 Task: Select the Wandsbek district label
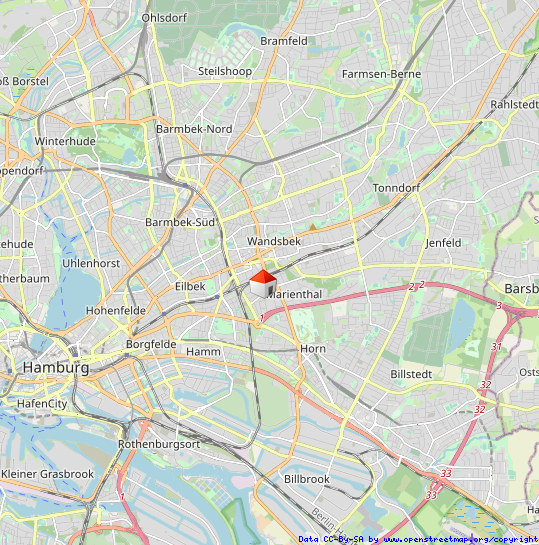274,241
